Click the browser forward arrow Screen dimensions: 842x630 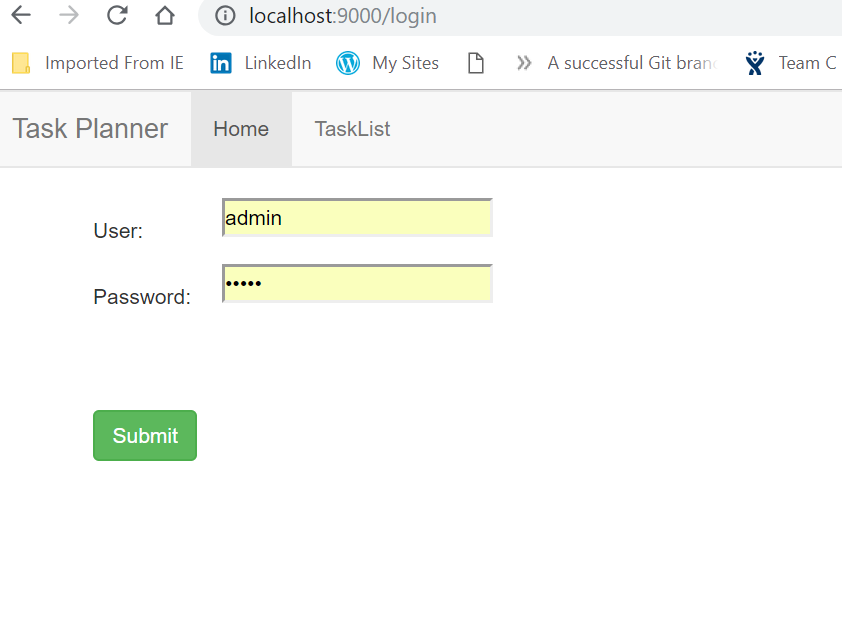click(x=69, y=16)
